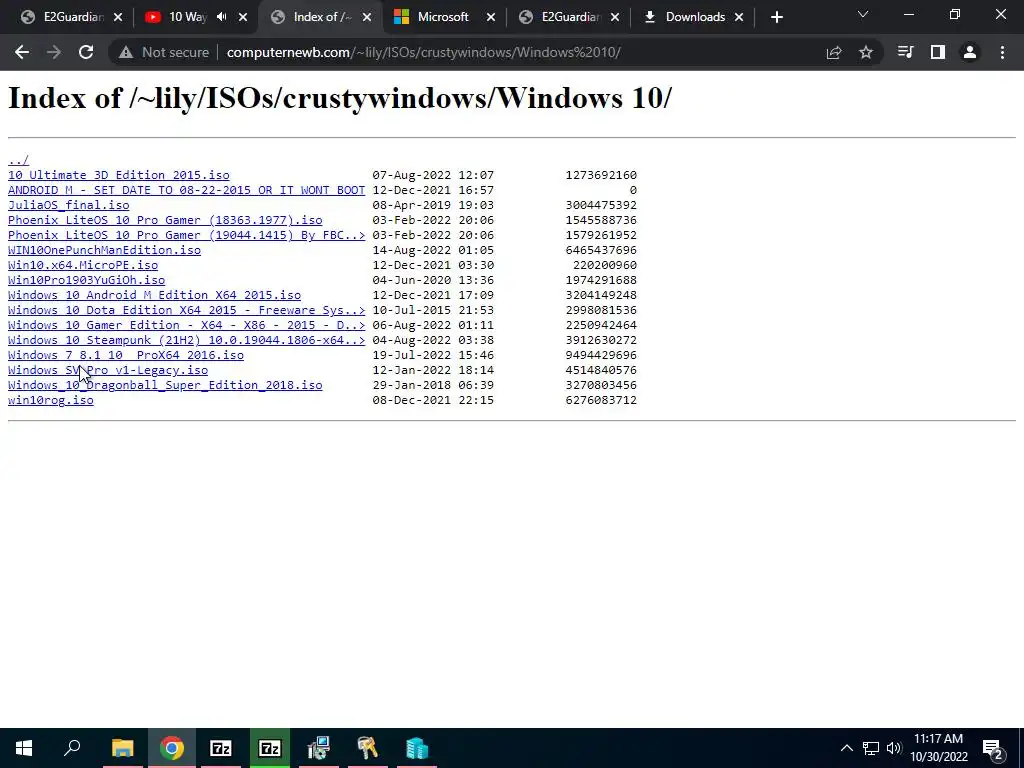Download Windows 10 Steampunk (21H2)

pyautogui.click(x=186, y=340)
